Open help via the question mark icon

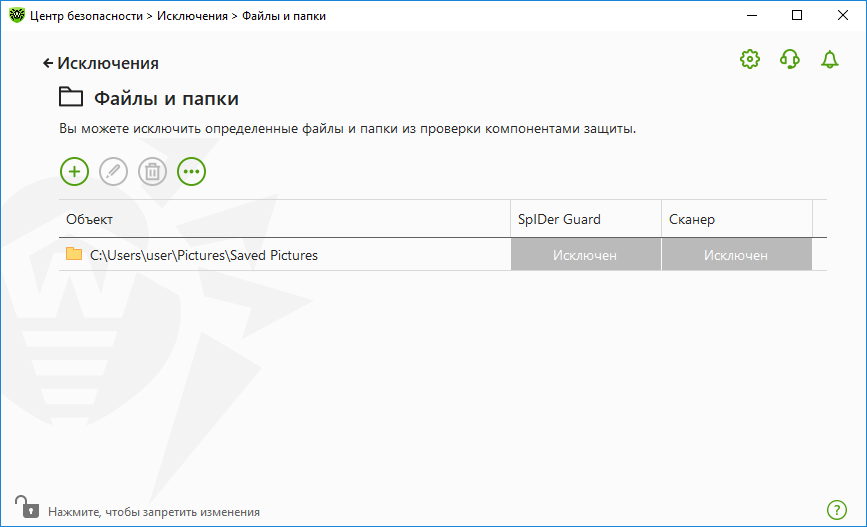point(837,510)
